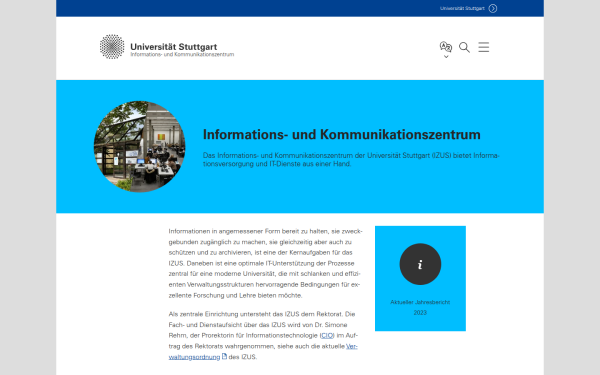Click subtitle 'Informations- und Kommunikationszentrum' under logo
The width and height of the screenshot is (600, 375).
tap(182, 55)
